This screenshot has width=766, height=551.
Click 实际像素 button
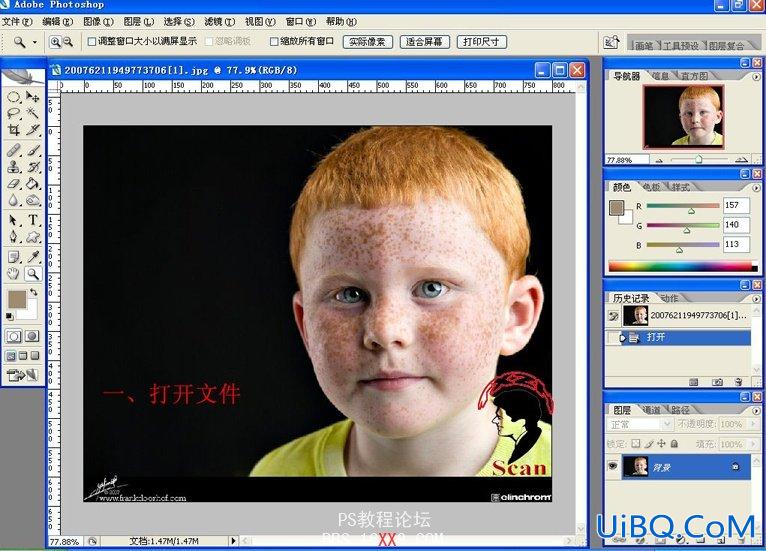(367, 42)
